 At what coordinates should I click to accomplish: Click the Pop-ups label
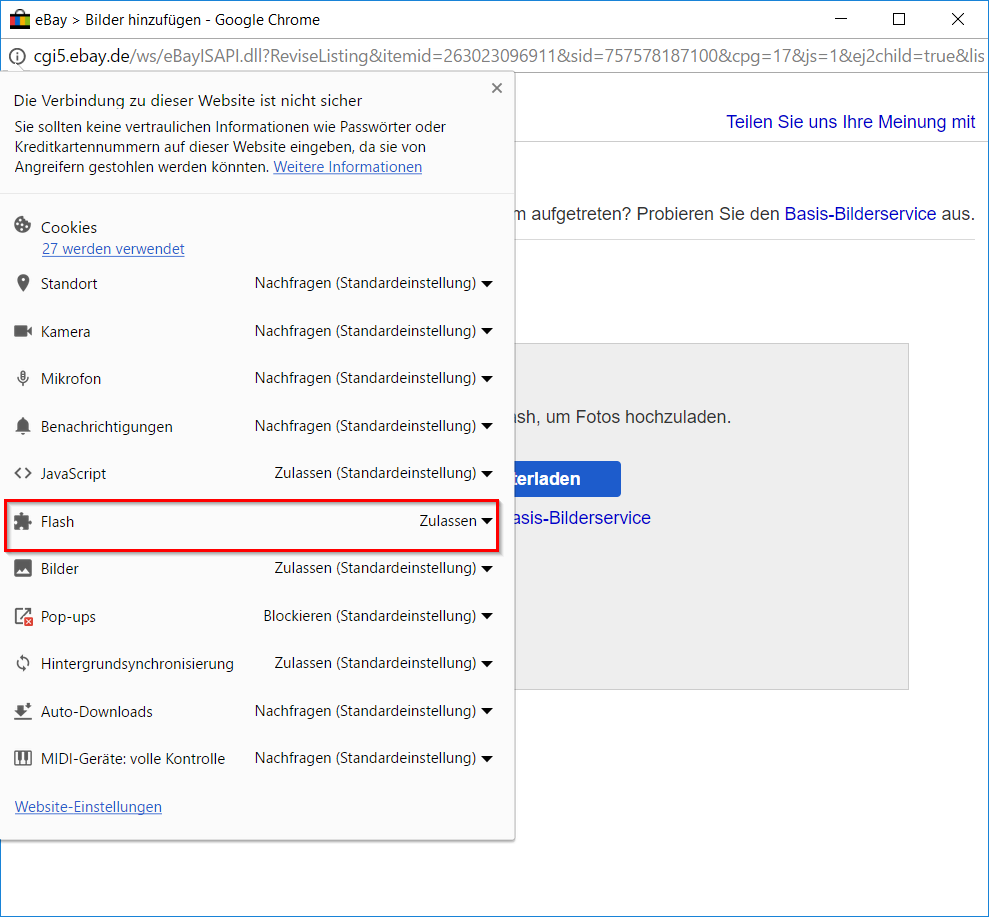[x=68, y=617]
